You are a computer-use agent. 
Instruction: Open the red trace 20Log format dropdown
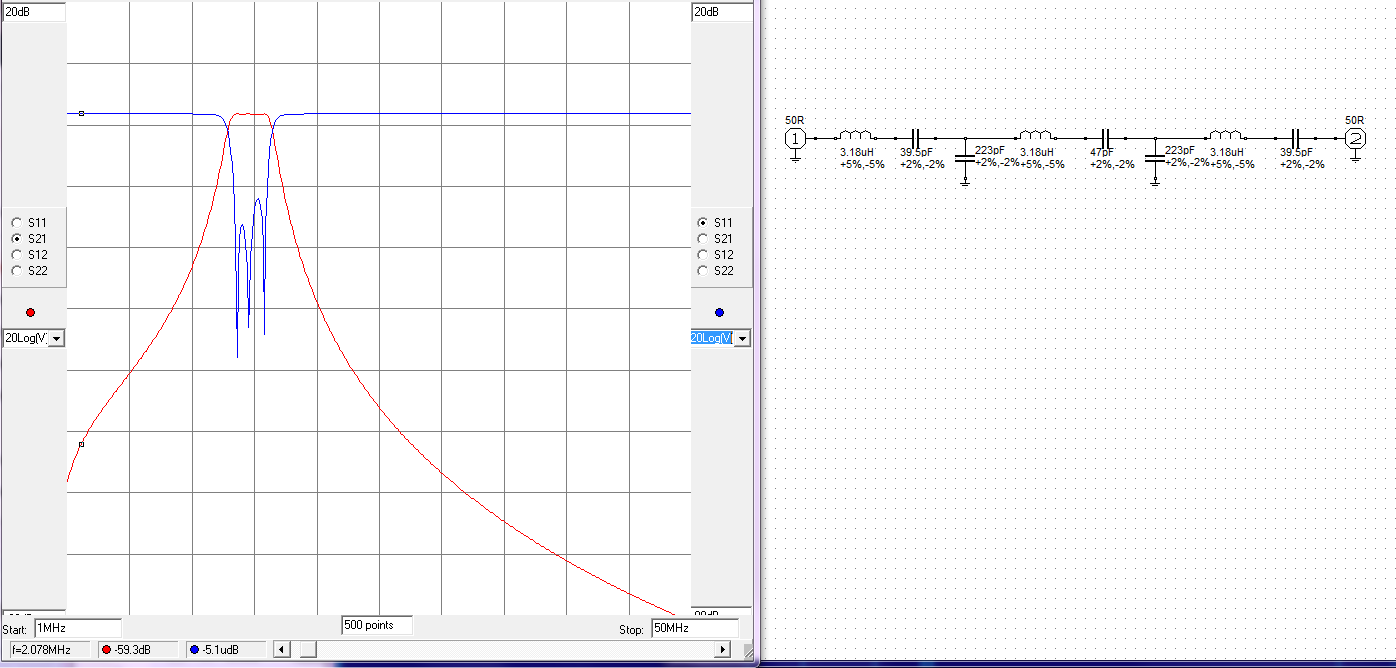pos(56,338)
